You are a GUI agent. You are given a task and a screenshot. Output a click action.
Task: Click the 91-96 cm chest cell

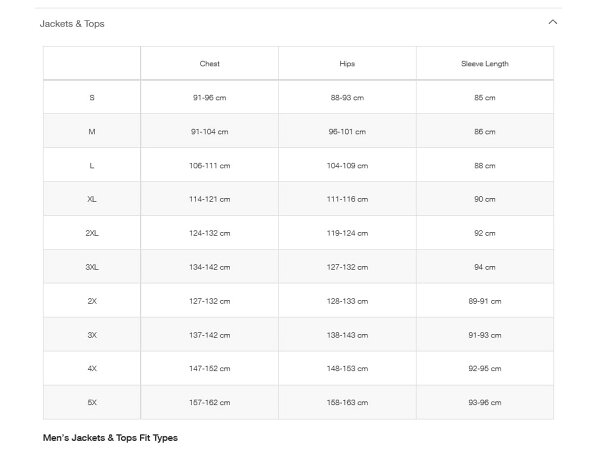pyautogui.click(x=210, y=98)
